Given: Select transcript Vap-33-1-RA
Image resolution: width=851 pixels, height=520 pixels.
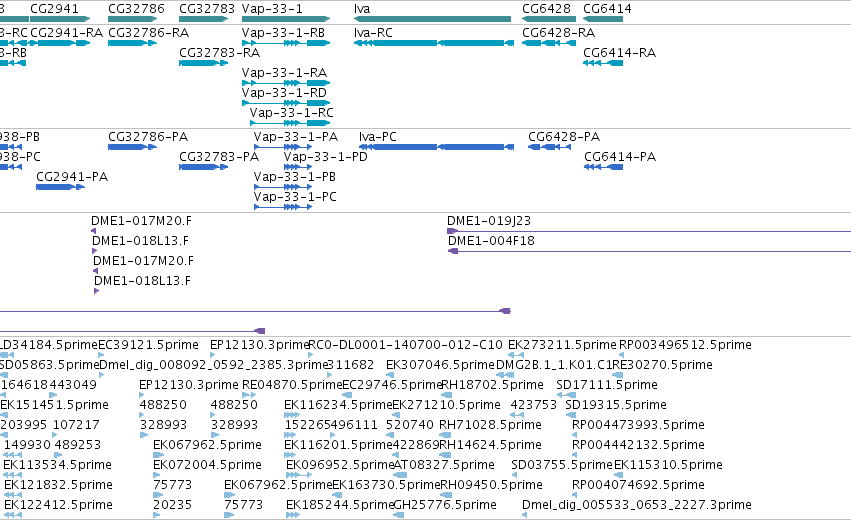Looking at the screenshot, I should 286,83.
